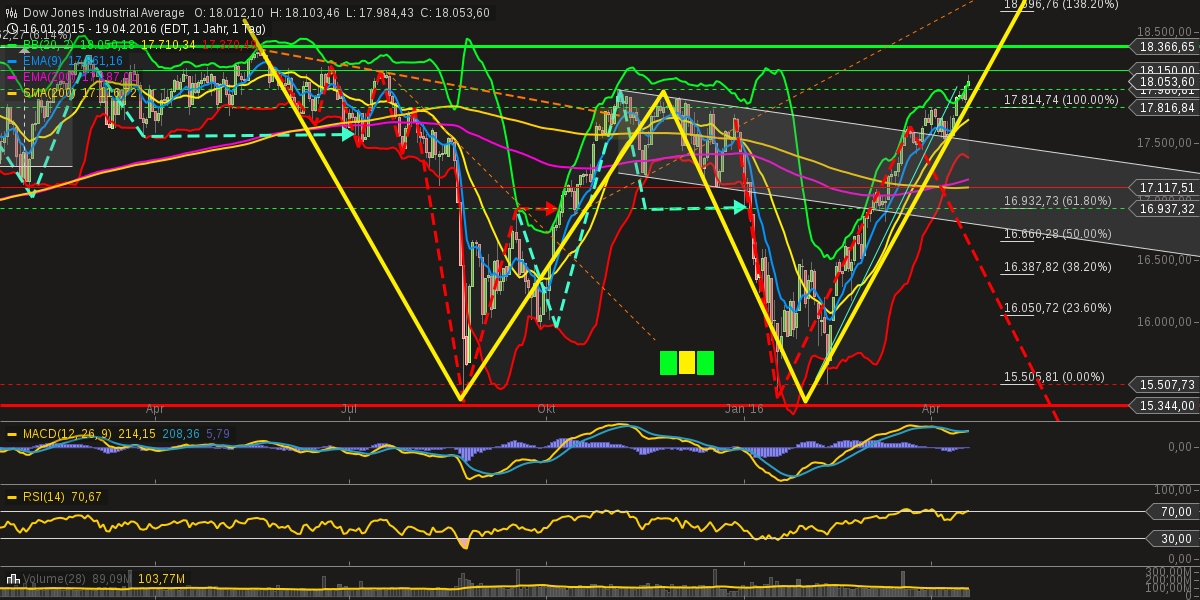Select the Dow Jones Industrial Average title
This screenshot has width=1200, height=600.
tap(104, 12)
